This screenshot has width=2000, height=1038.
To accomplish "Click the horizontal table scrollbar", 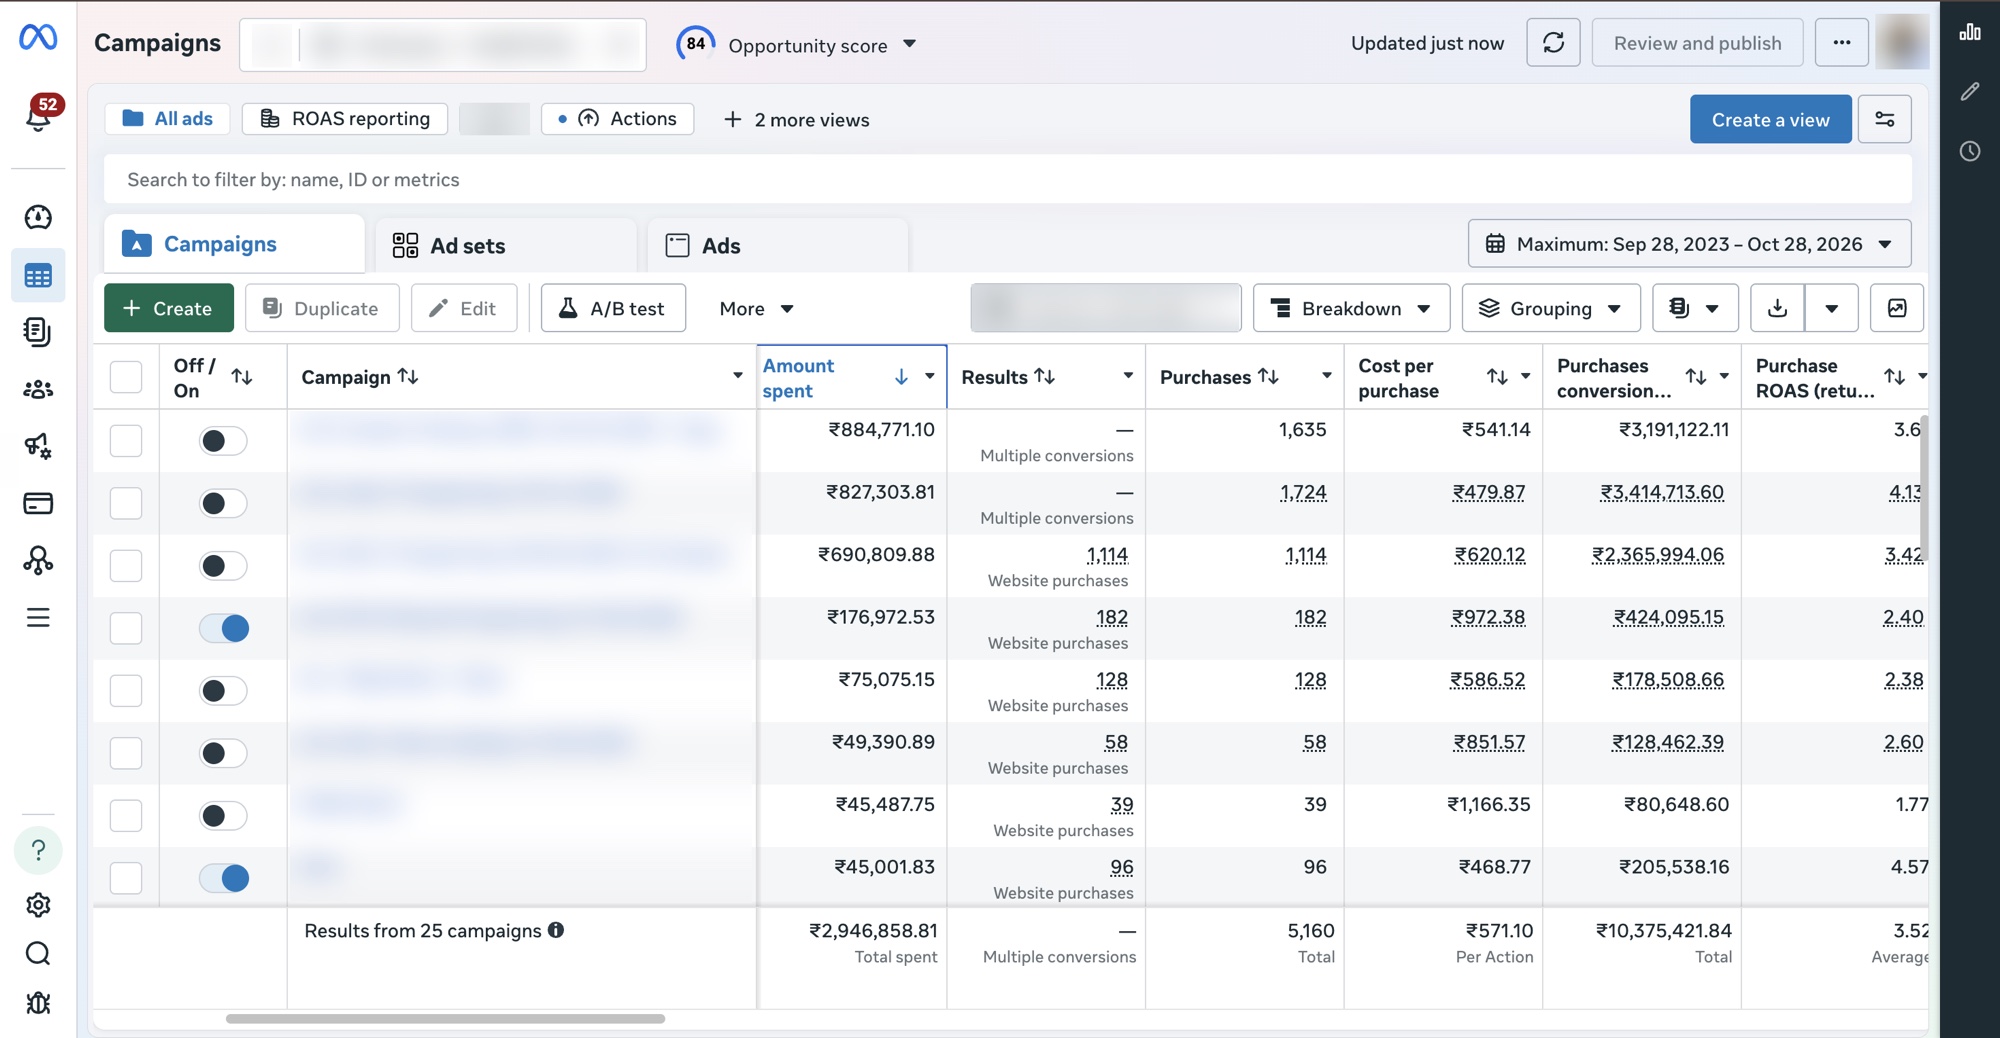I will [445, 1018].
